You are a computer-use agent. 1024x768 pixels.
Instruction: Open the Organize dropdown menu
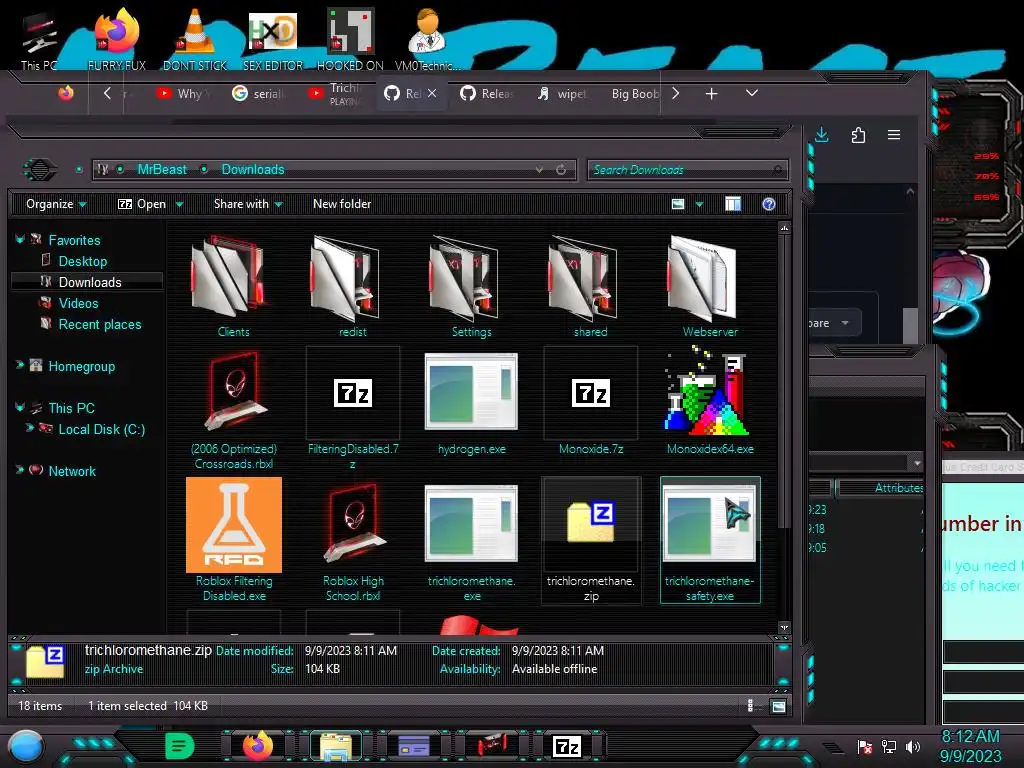tap(56, 204)
